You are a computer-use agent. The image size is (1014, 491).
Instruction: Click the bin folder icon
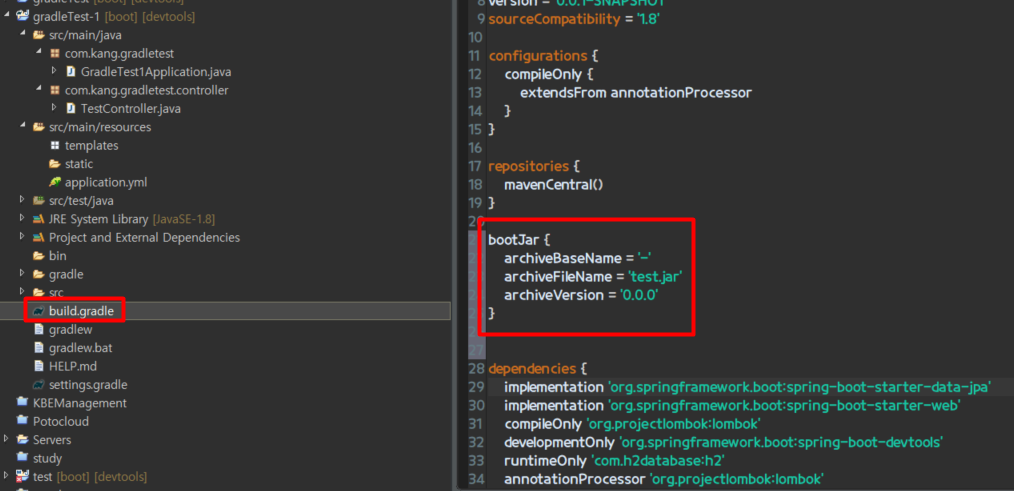[39, 256]
